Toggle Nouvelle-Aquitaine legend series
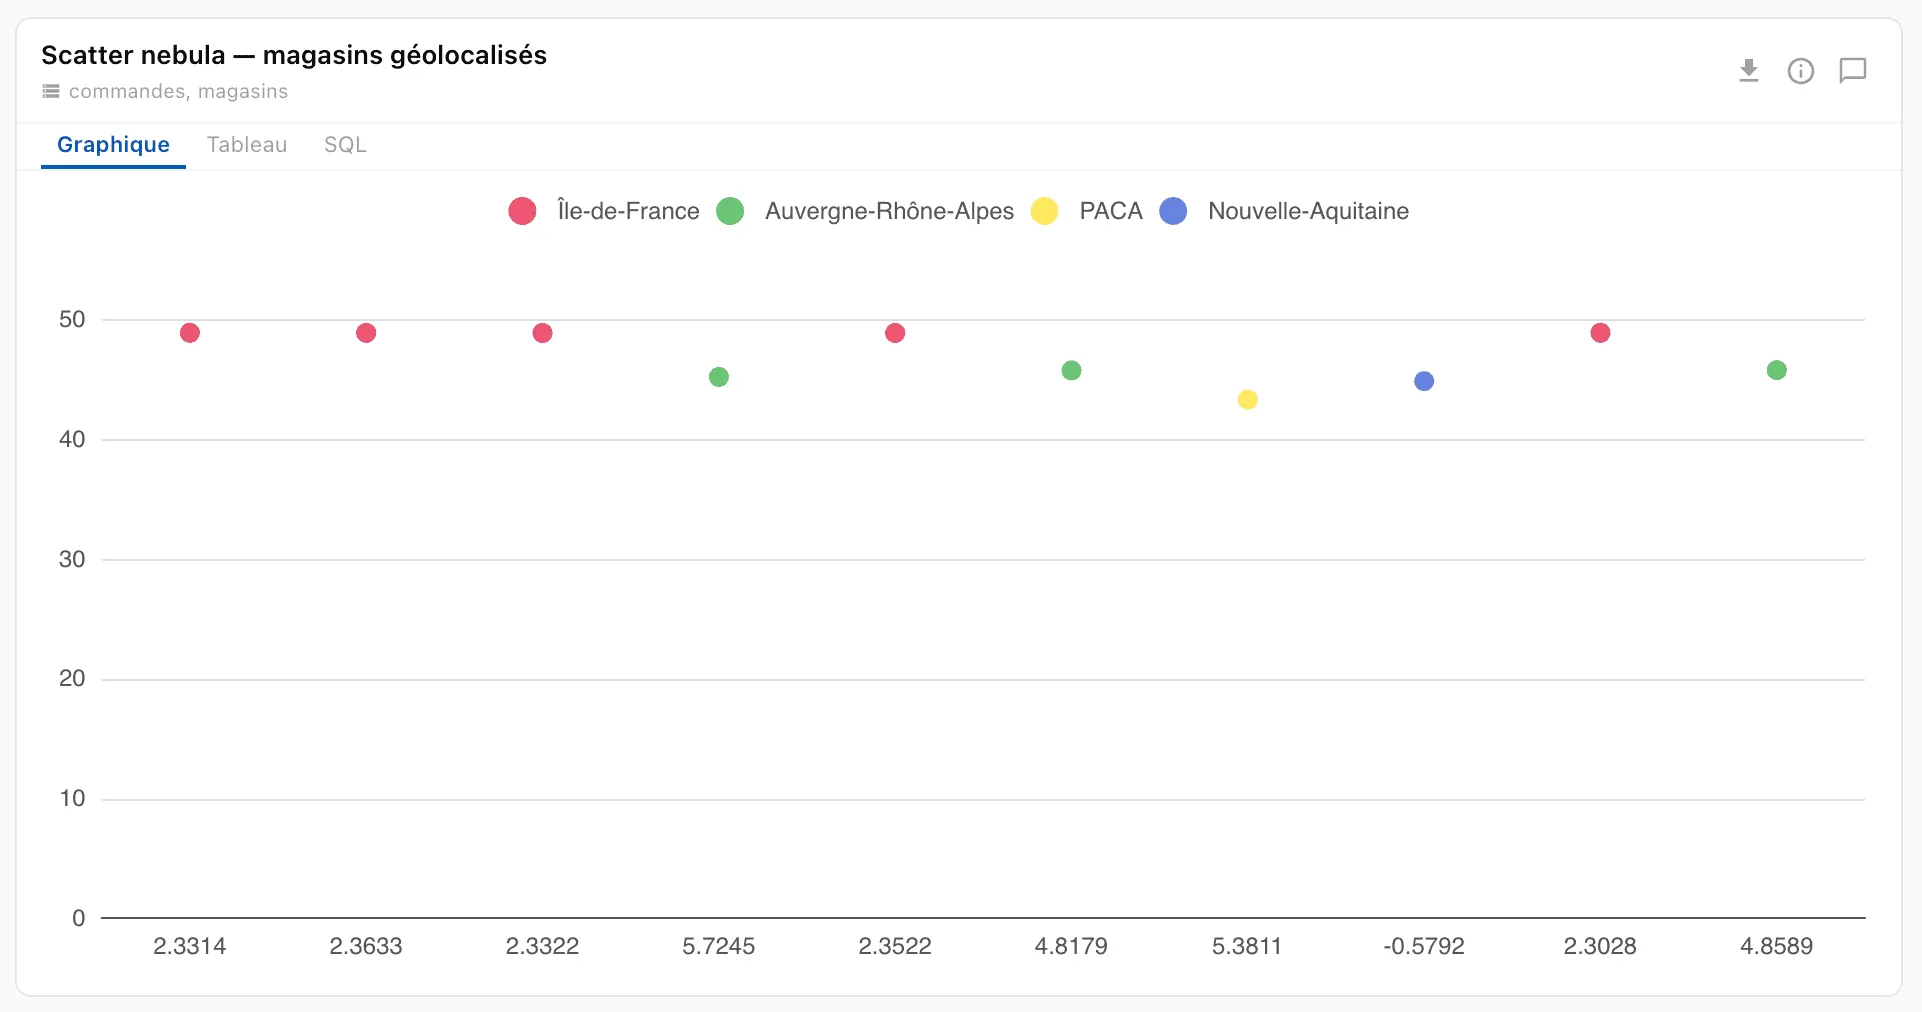The width and height of the screenshot is (1922, 1012). point(1284,211)
